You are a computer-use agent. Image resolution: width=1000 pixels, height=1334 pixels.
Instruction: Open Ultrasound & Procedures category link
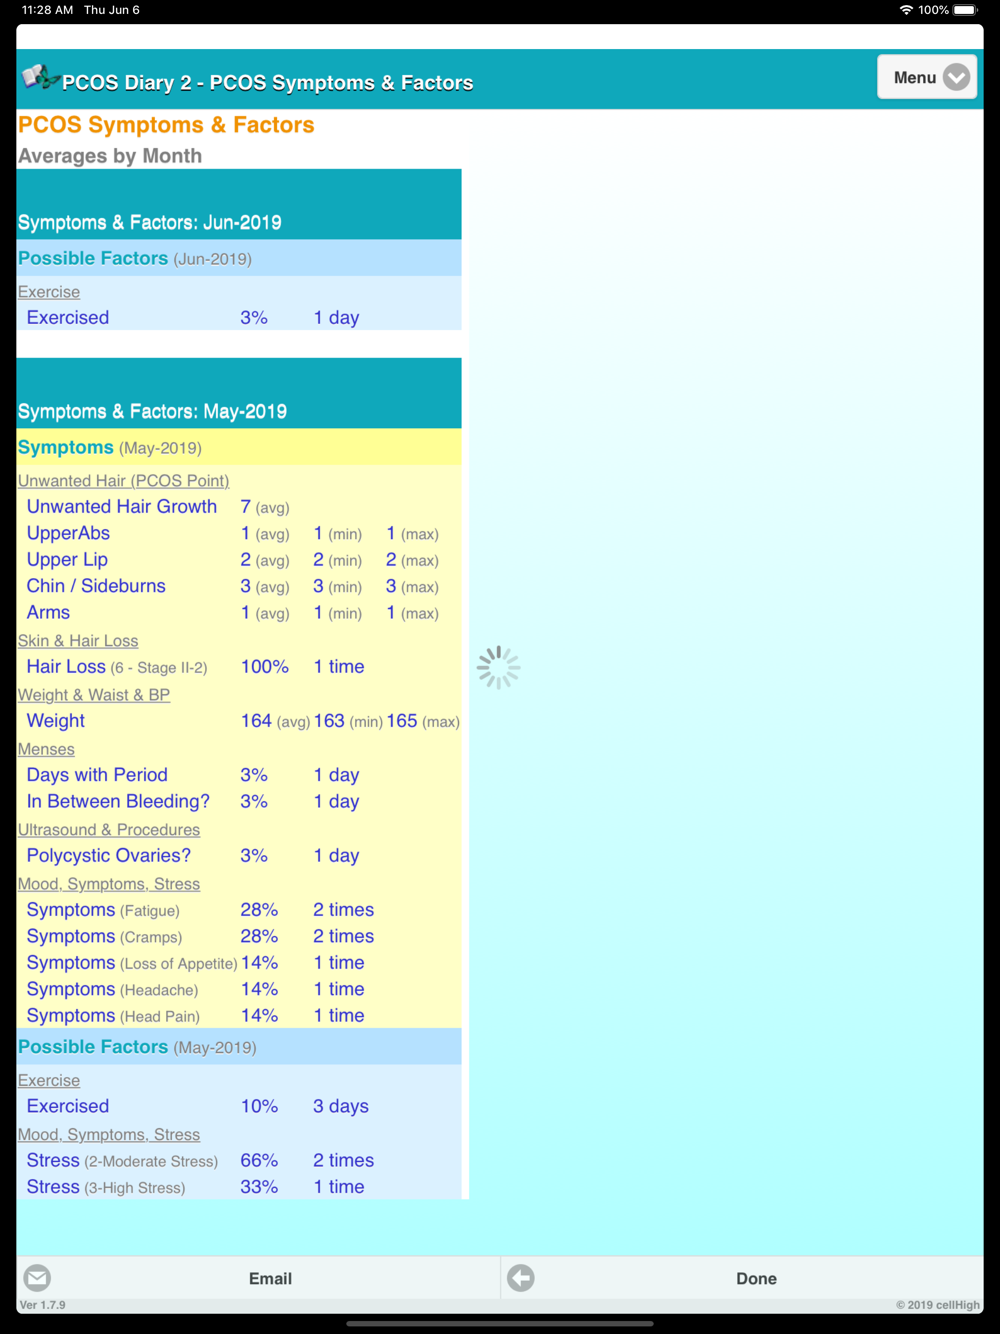(x=109, y=830)
